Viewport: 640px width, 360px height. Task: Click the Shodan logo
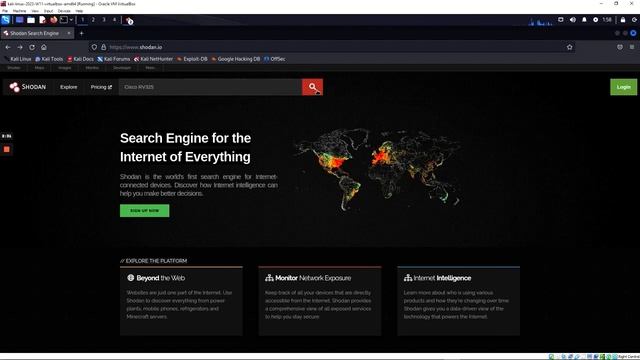click(28, 87)
